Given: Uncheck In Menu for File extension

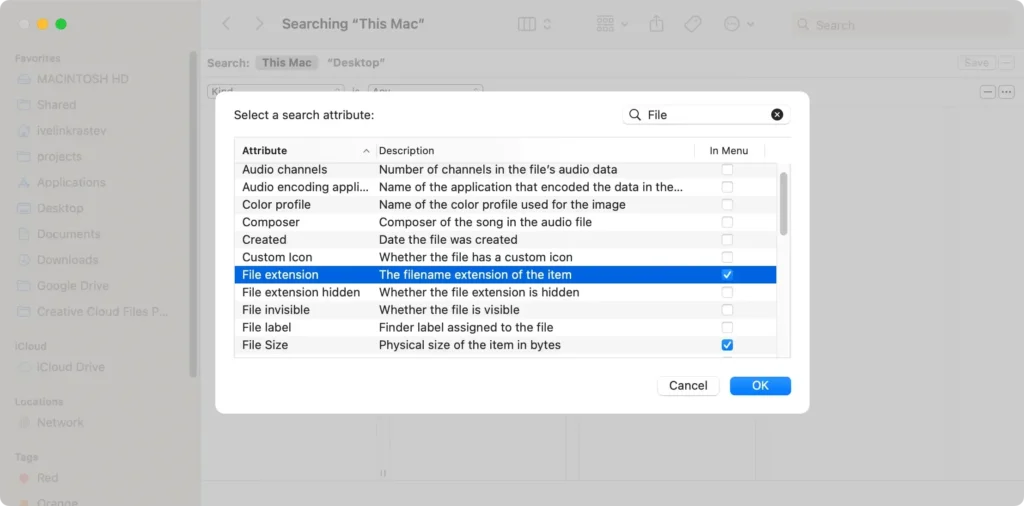Looking at the screenshot, I should coord(727,275).
